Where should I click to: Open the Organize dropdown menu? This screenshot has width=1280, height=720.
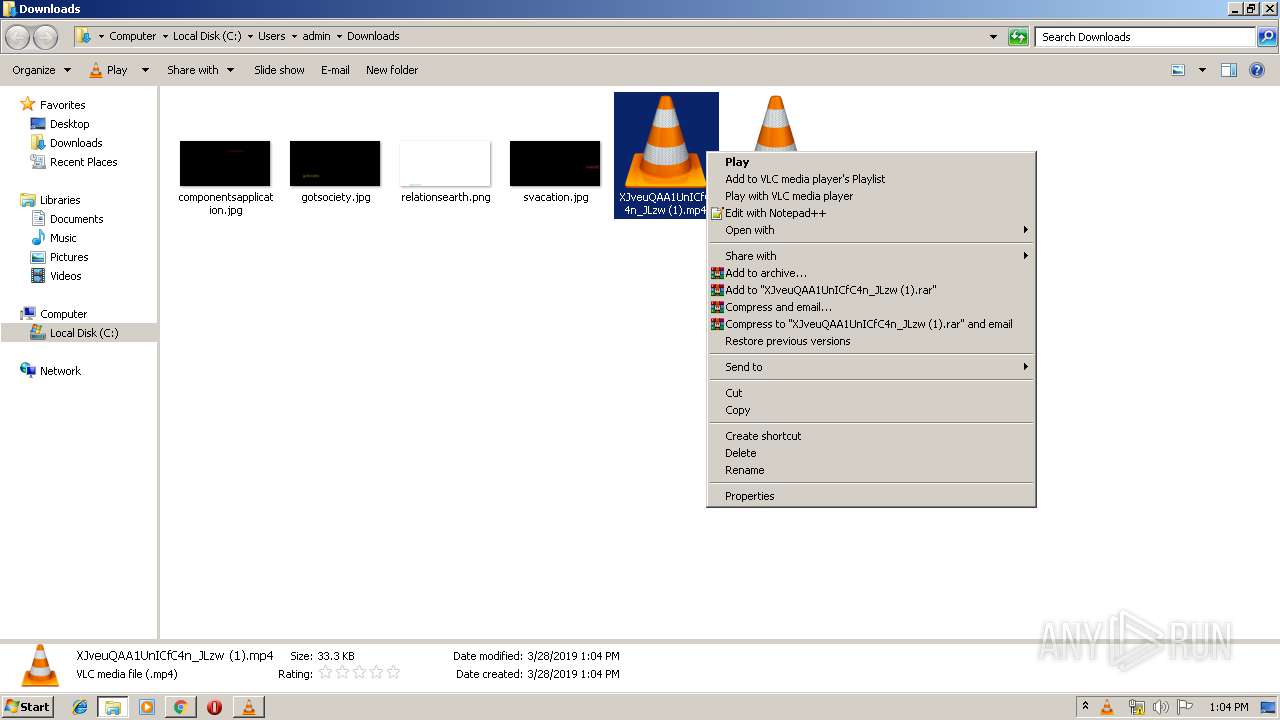point(41,70)
